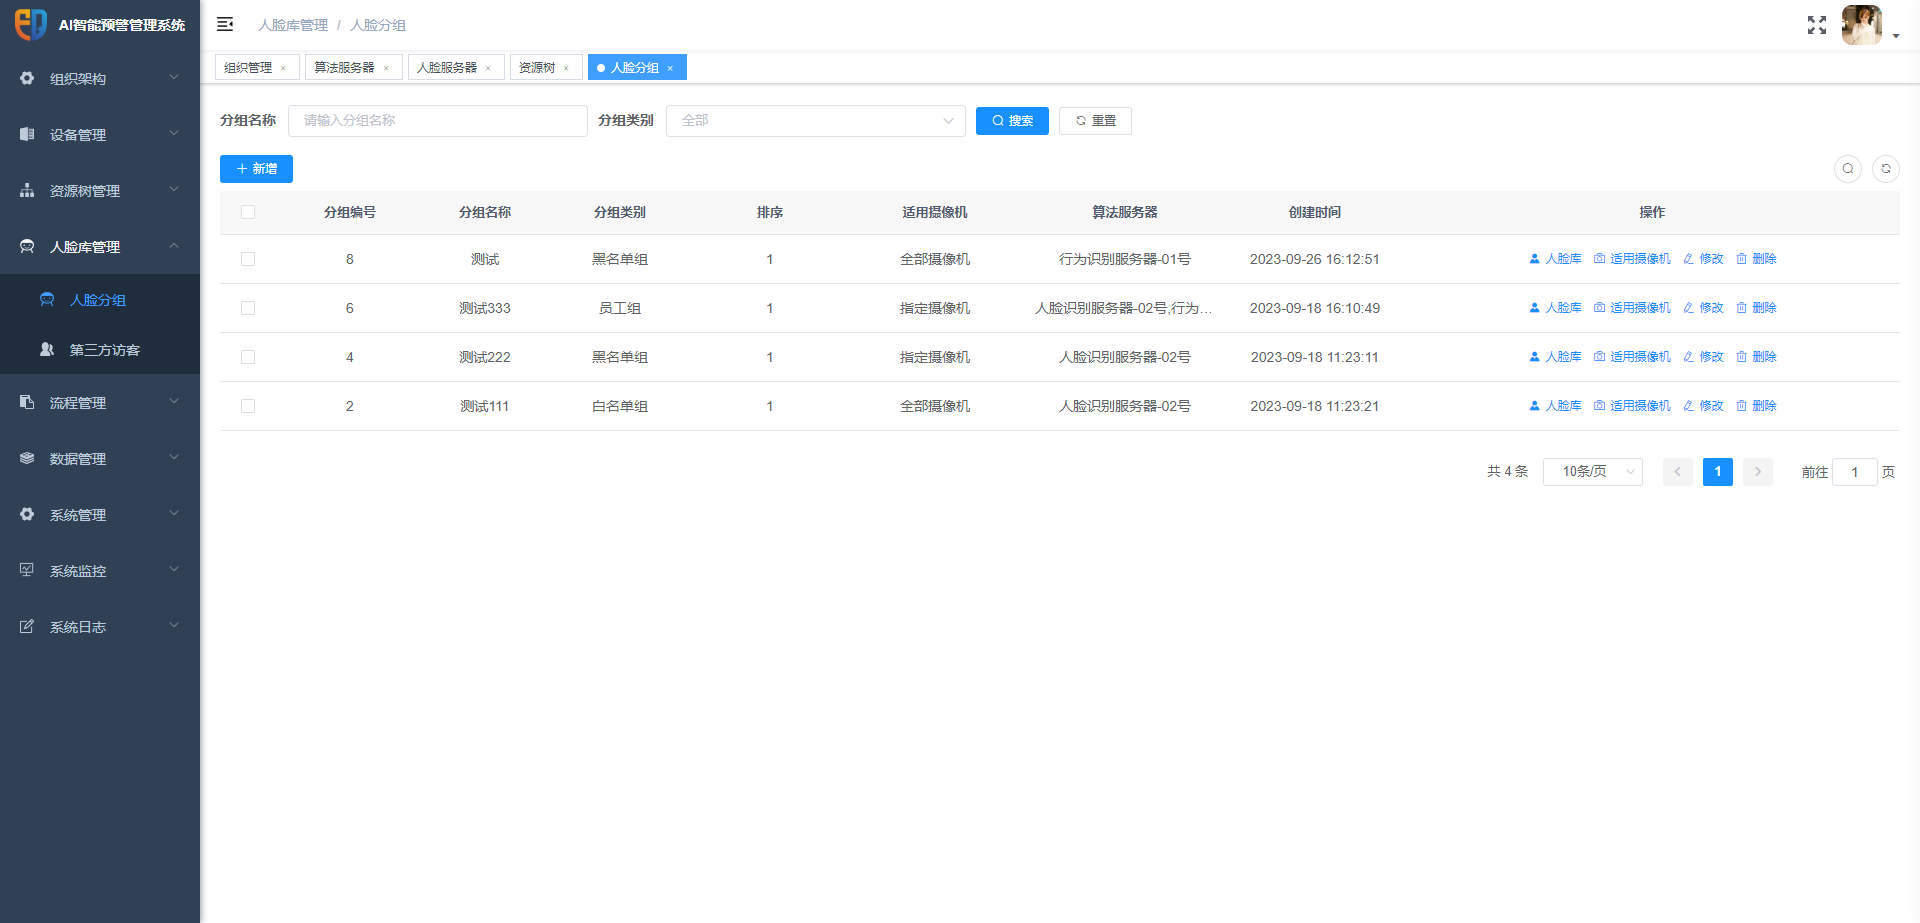Check the row for group 测试222

(x=248, y=357)
